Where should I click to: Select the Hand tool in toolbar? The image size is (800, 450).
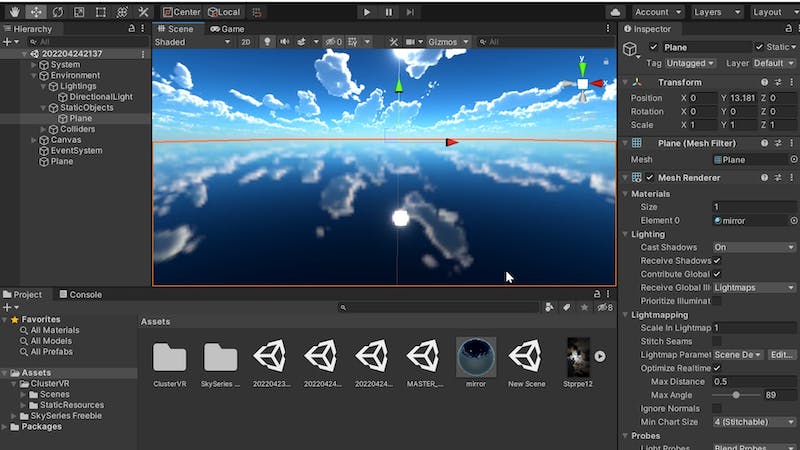click(x=13, y=12)
